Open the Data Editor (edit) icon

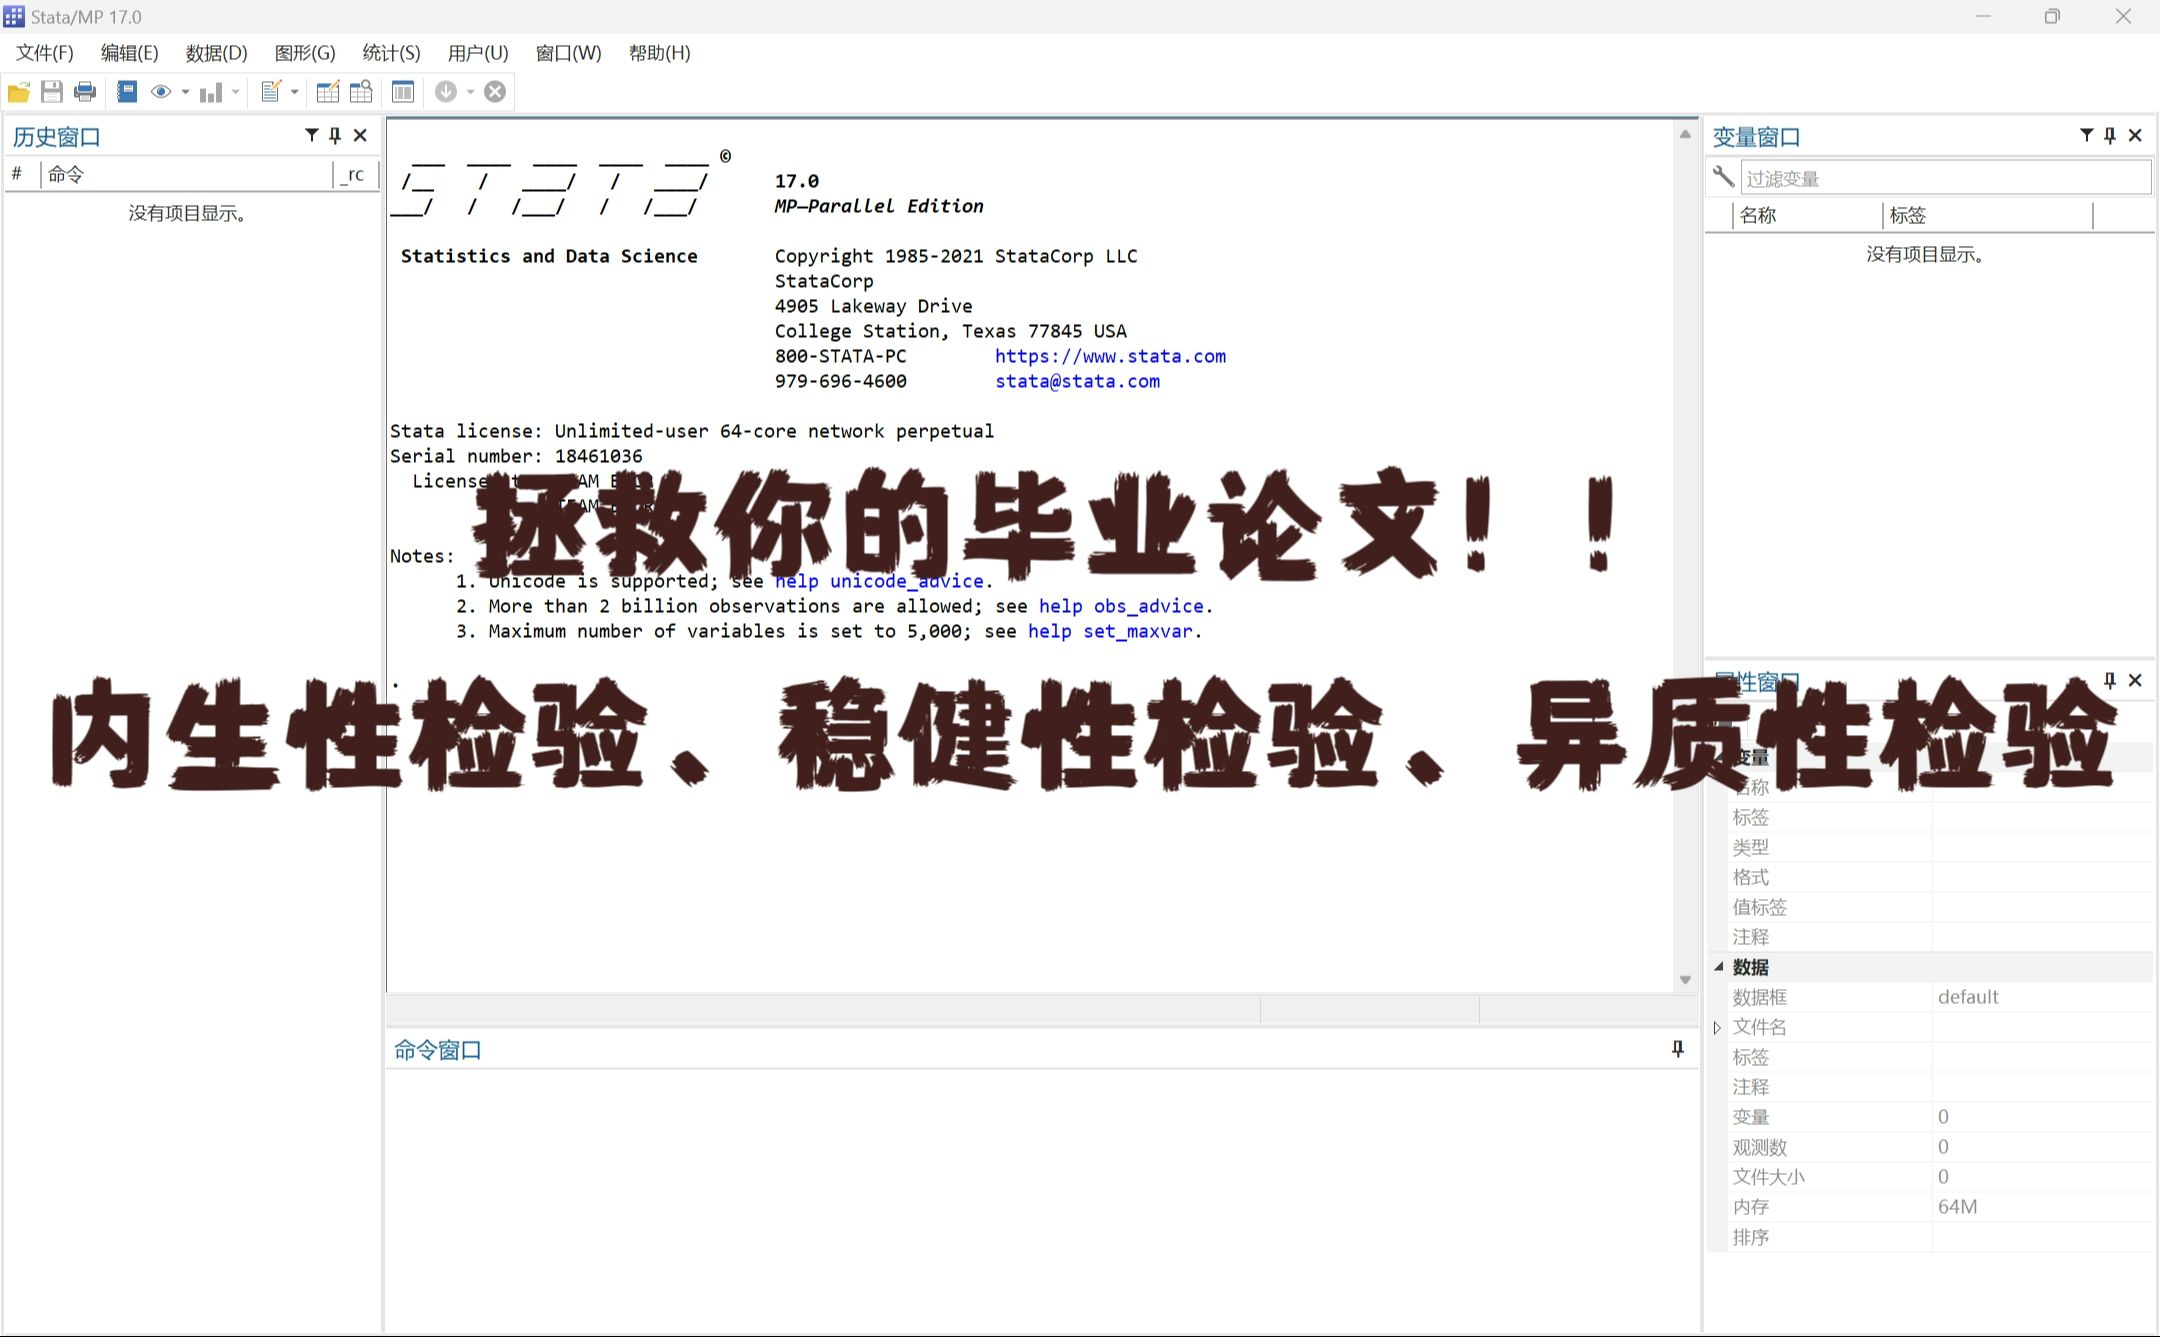[328, 92]
